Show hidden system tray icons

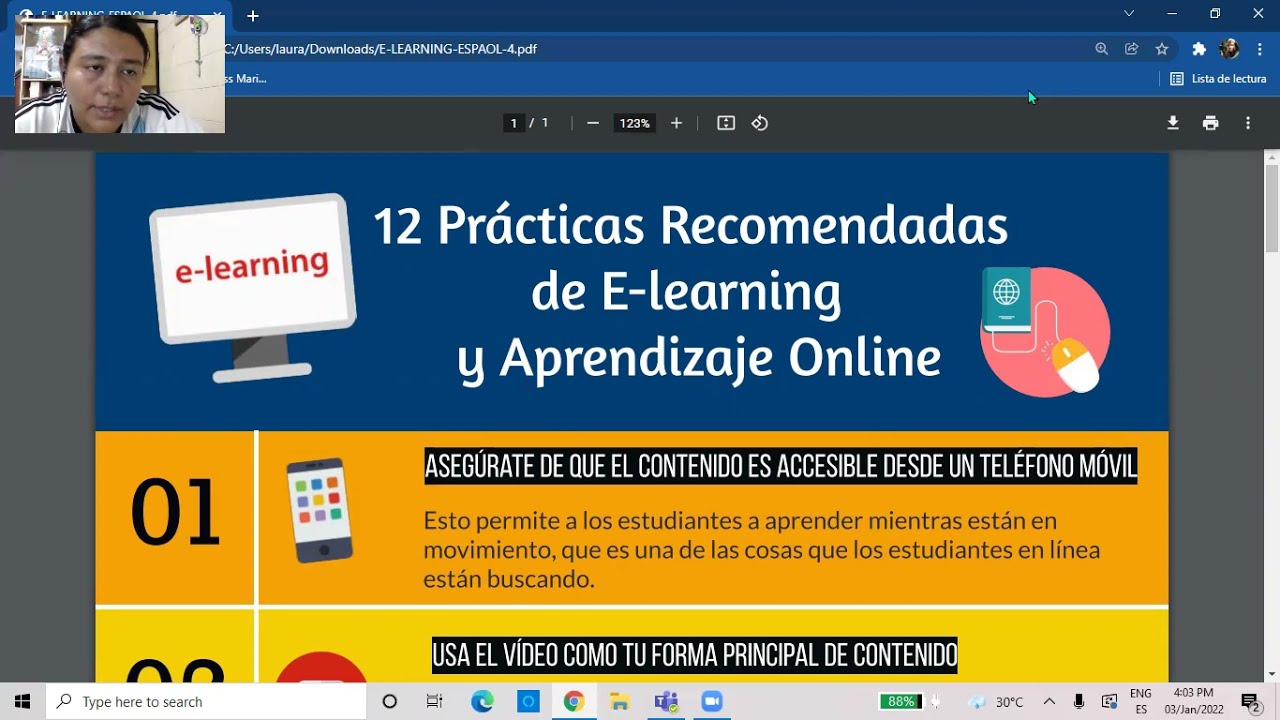point(1049,701)
